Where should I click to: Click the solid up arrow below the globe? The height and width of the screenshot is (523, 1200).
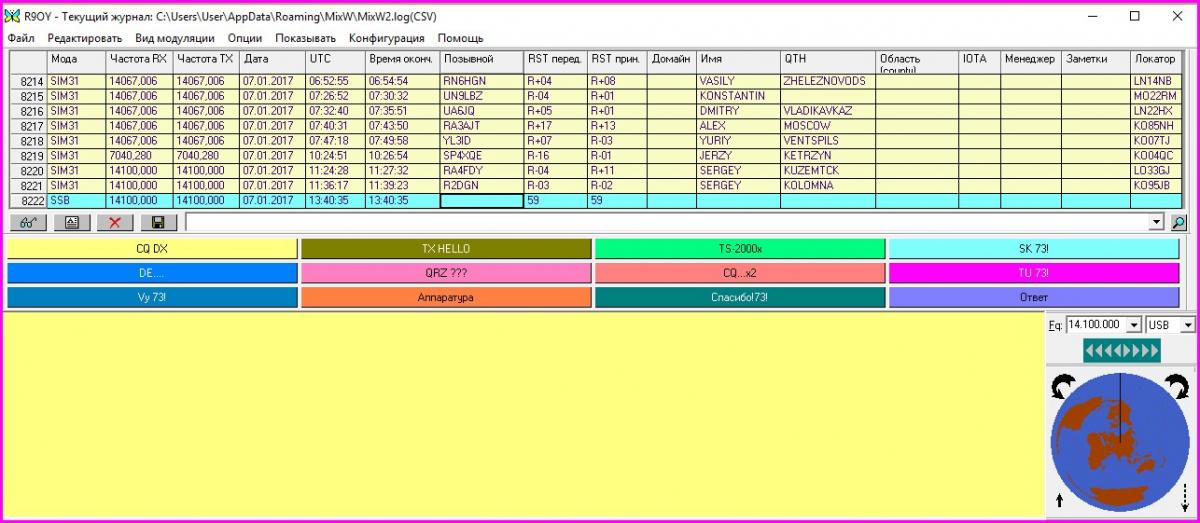[1059, 500]
